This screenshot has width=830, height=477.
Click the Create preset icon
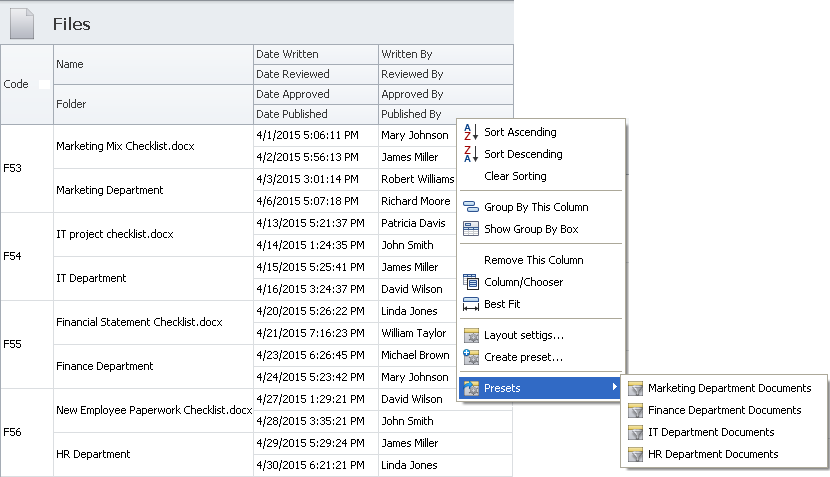[471, 357]
